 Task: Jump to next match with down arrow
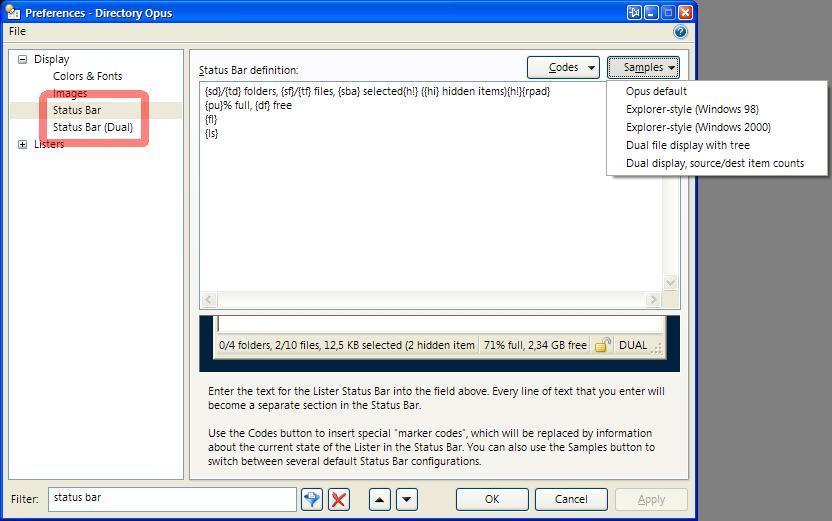click(x=406, y=499)
